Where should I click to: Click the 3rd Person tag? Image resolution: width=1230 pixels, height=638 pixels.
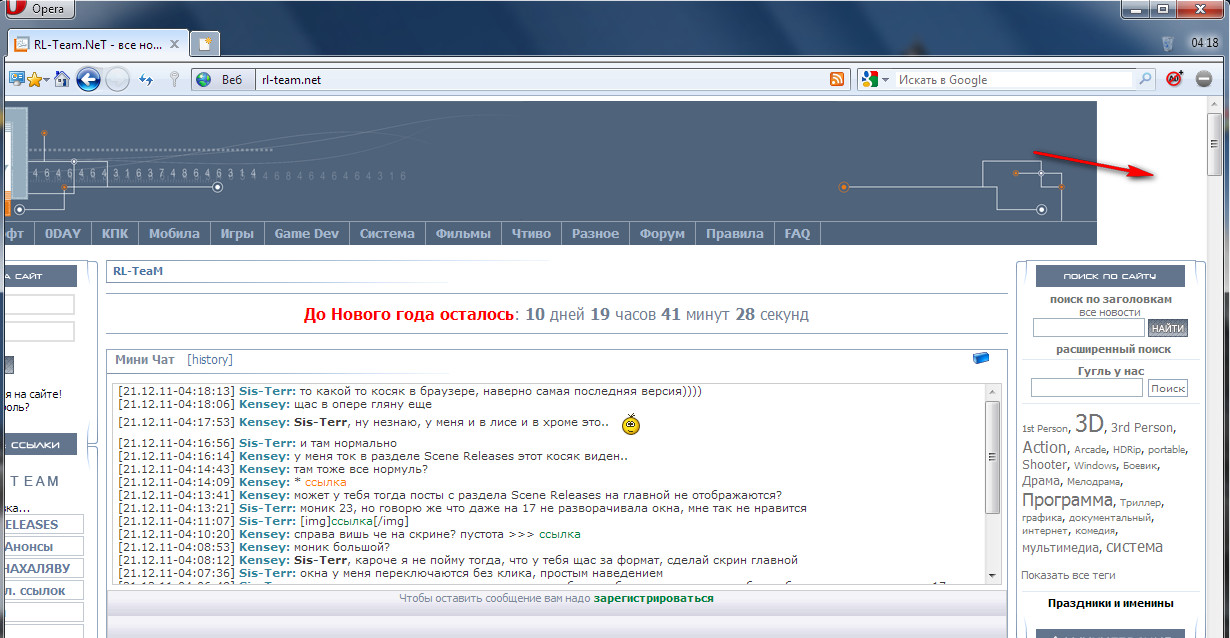coord(1143,427)
